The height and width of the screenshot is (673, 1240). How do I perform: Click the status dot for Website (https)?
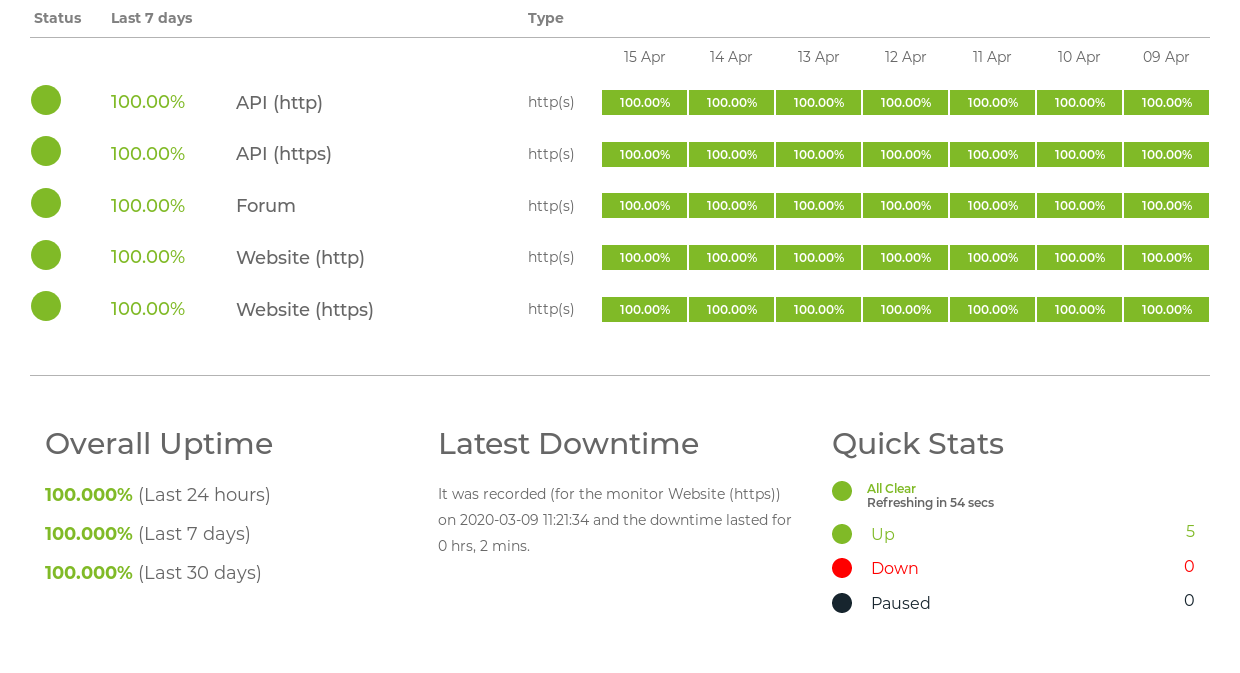pos(46,306)
